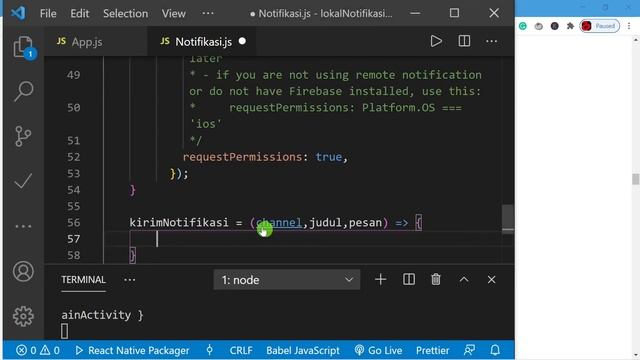The width and height of the screenshot is (640, 360).
Task: Click Prettier in status bar
Action: [433, 350]
